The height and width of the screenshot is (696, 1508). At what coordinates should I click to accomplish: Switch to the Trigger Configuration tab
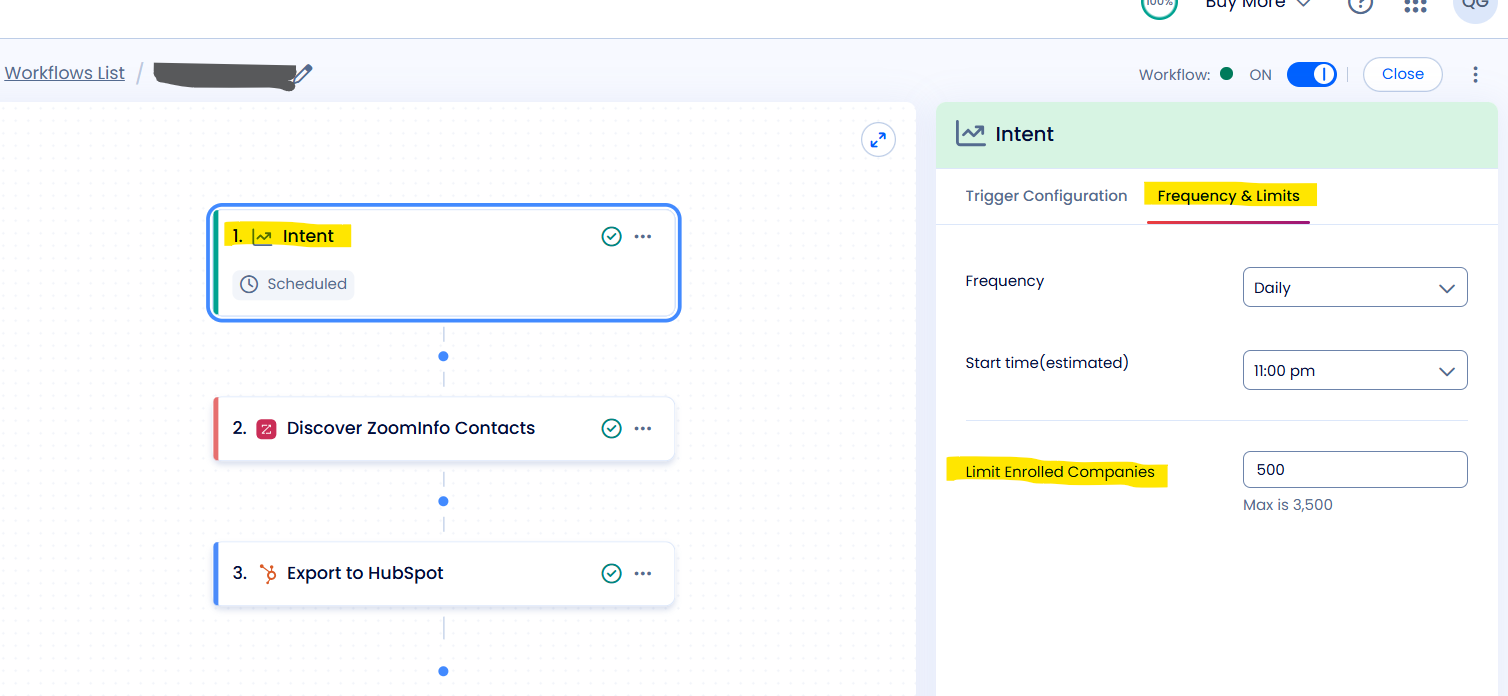pos(1046,196)
